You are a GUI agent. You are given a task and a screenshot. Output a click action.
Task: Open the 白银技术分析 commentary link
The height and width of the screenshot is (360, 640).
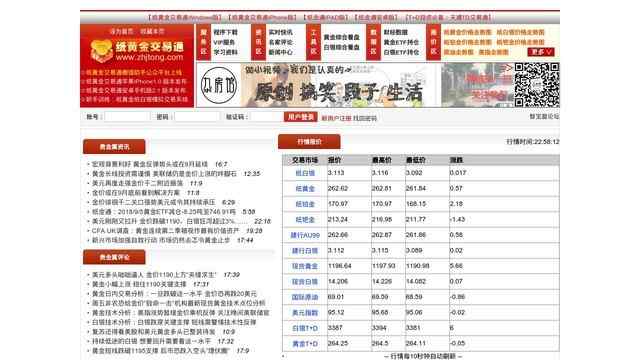pyautogui.click(x=174, y=322)
